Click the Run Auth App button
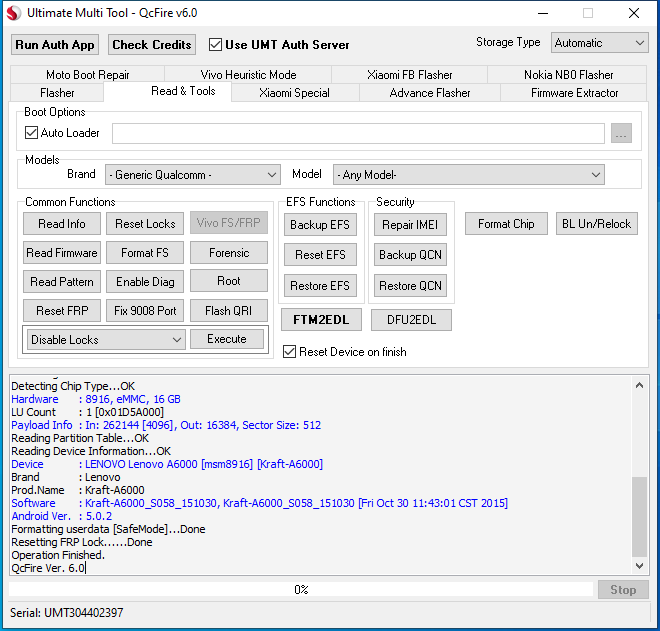Image resolution: width=660 pixels, height=631 pixels. [55, 45]
